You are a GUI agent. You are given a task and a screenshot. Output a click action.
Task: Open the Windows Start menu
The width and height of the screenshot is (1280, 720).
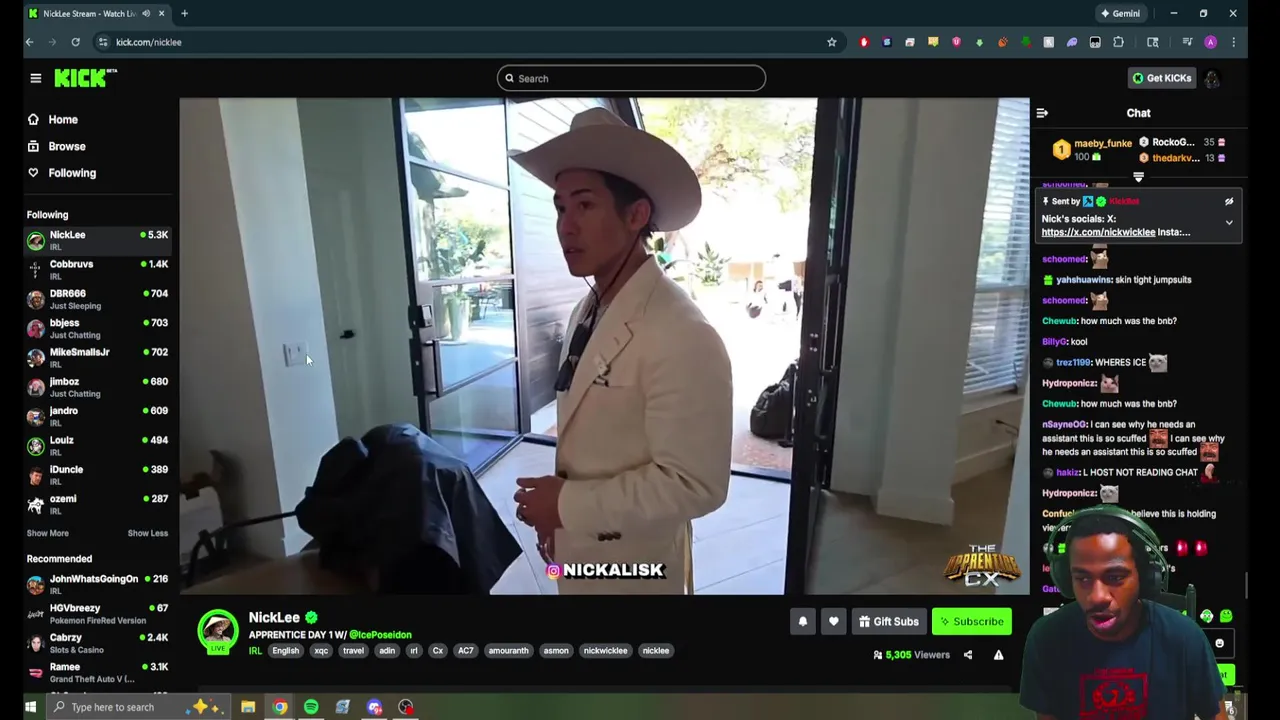(30, 707)
